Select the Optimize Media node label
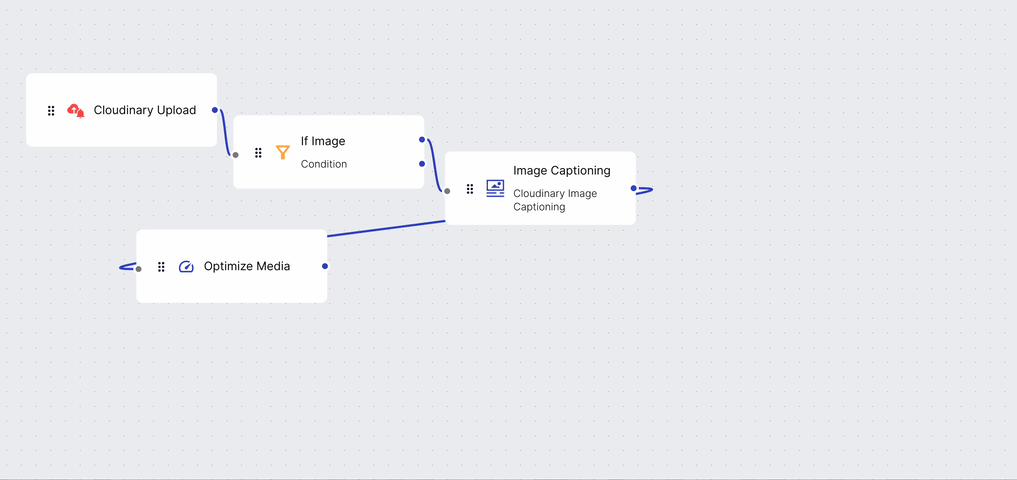 pyautogui.click(x=247, y=266)
